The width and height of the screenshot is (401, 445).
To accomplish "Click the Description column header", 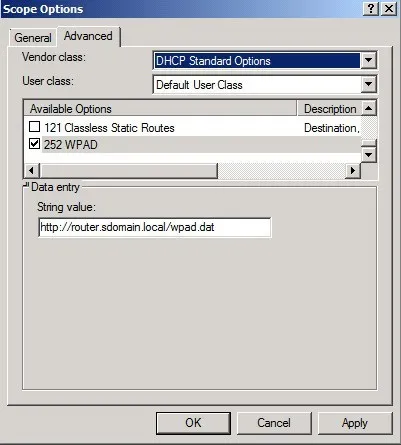I will (x=329, y=109).
